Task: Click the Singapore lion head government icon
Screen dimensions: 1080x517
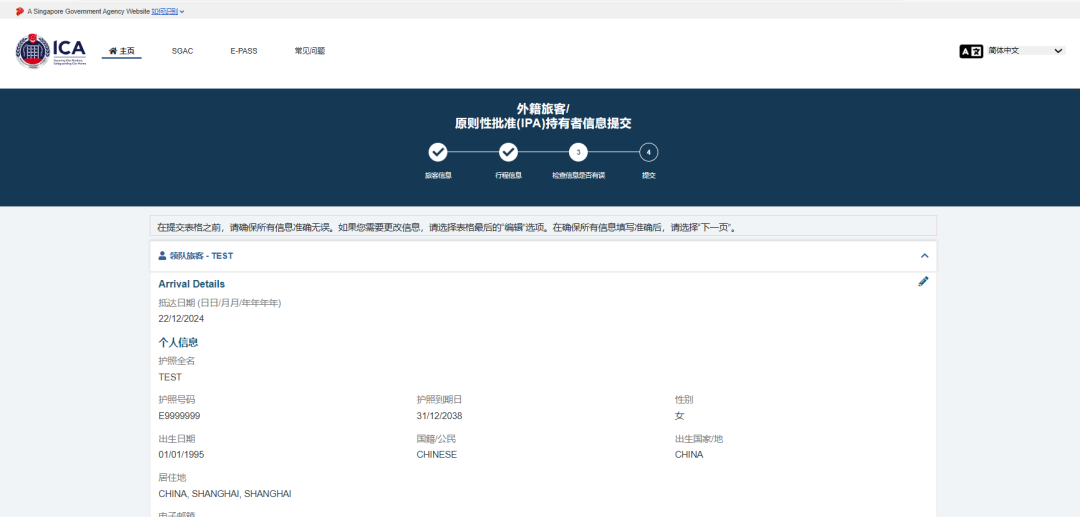Action: (20, 12)
